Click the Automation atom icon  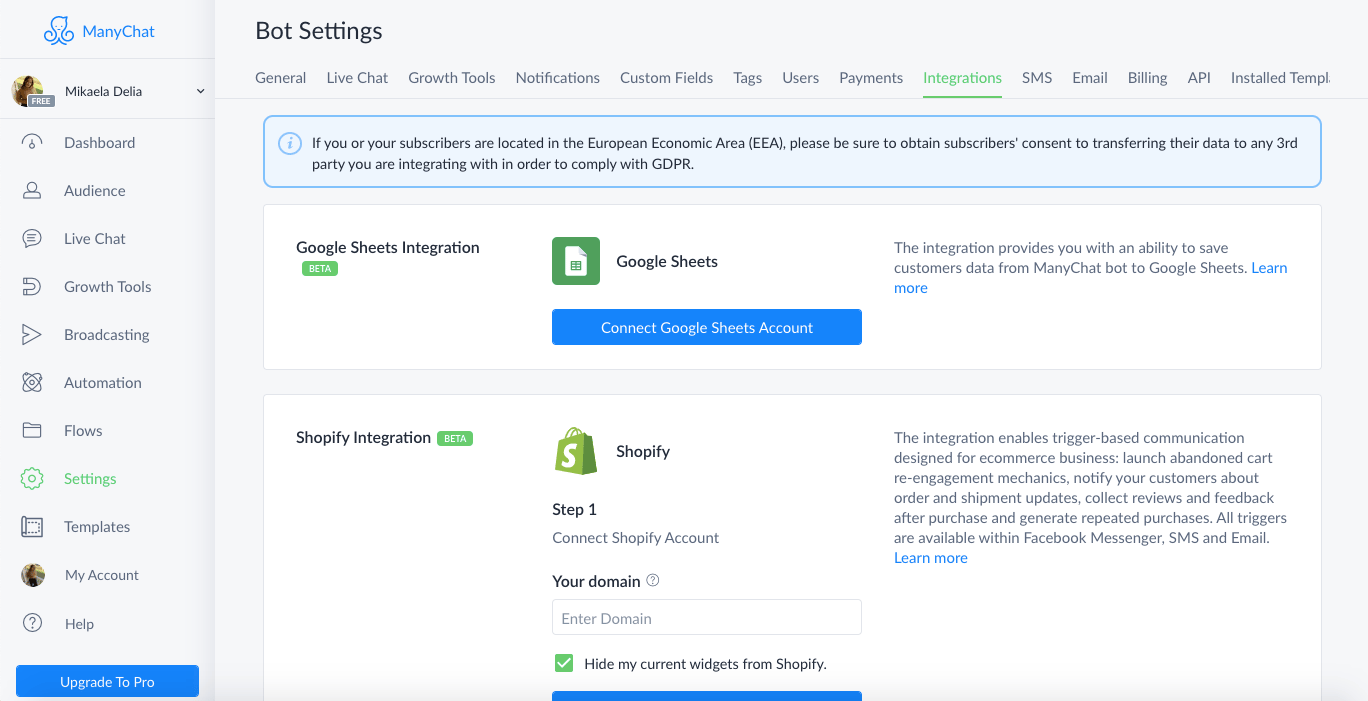coord(32,383)
